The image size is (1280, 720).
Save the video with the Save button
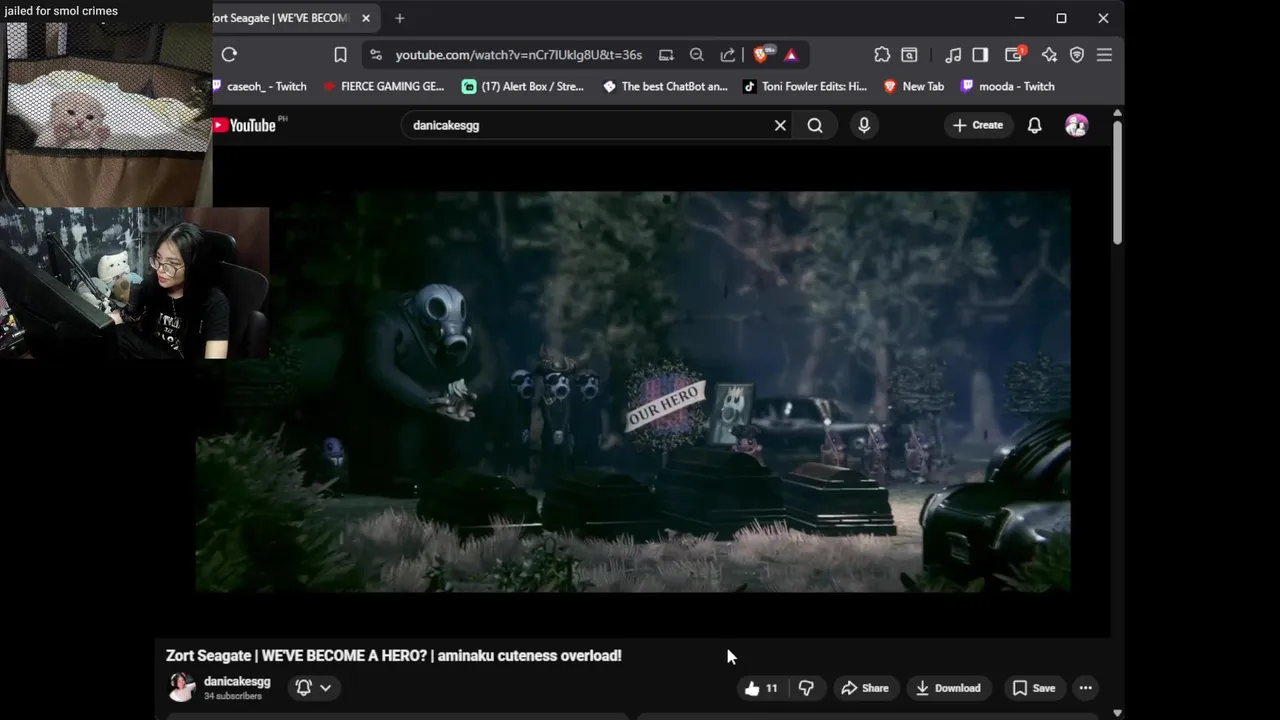[1034, 688]
